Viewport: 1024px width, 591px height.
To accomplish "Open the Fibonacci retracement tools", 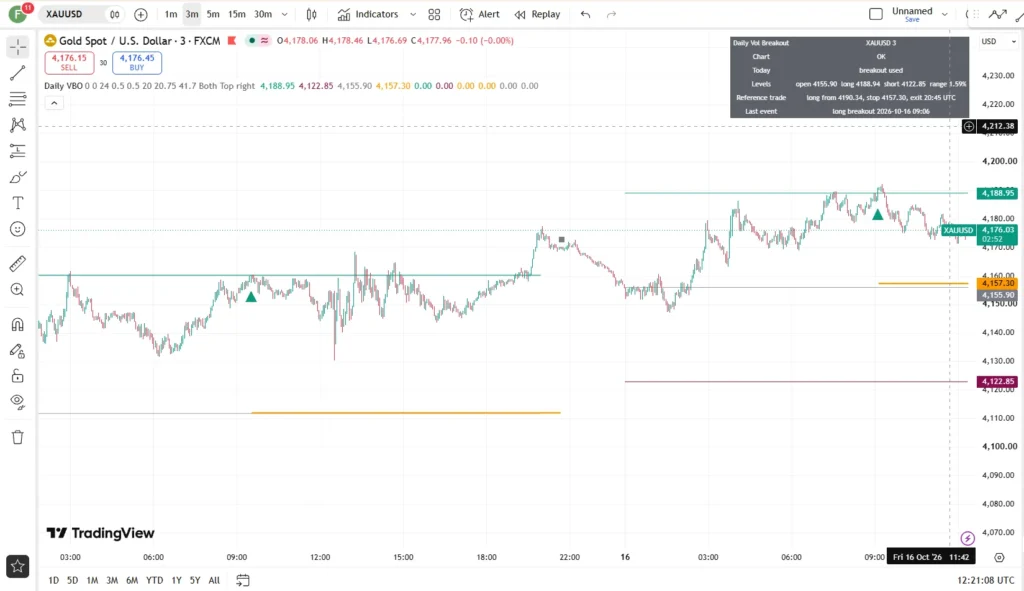I will (x=18, y=99).
